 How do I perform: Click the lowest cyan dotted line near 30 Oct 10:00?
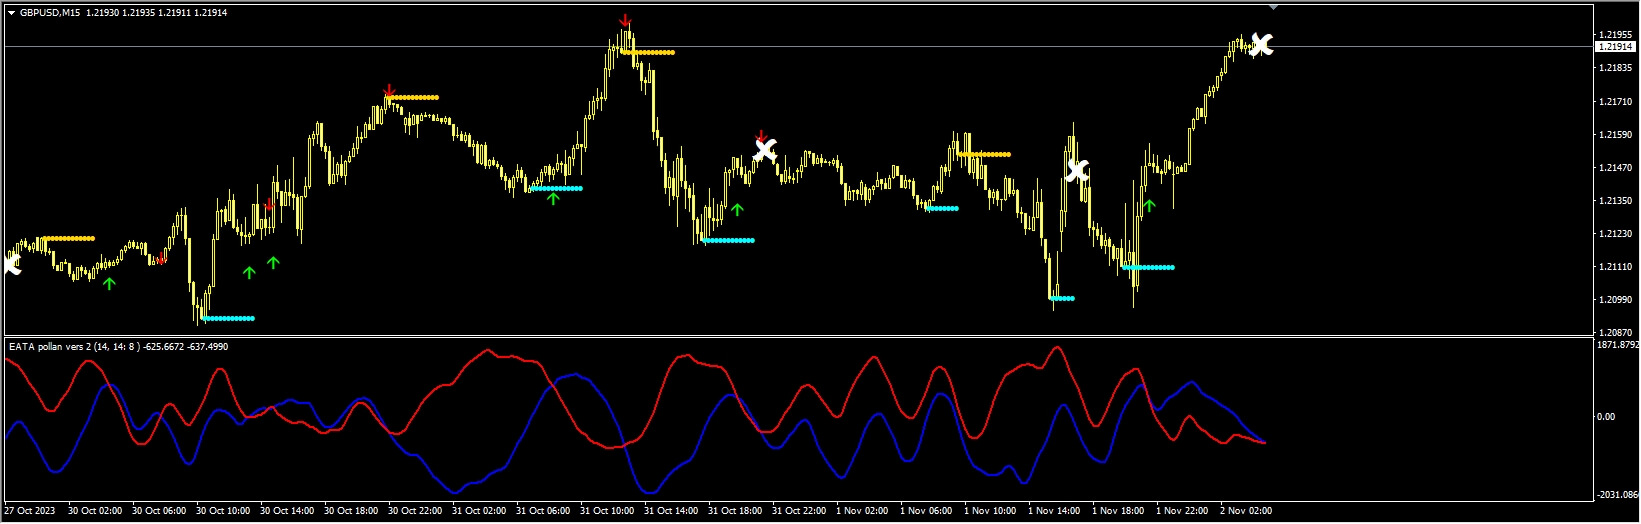point(228,319)
